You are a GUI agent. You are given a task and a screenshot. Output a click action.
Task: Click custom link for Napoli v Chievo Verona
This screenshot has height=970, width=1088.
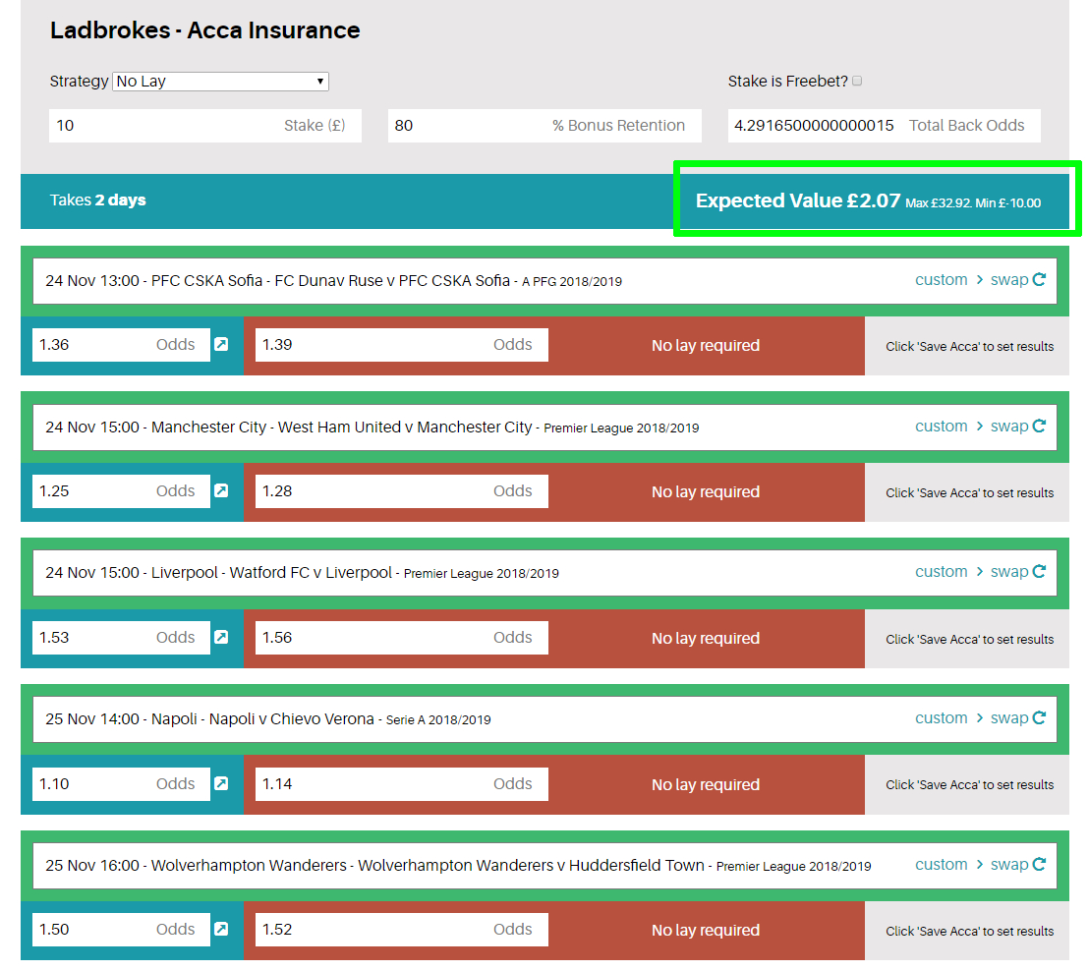(x=941, y=718)
